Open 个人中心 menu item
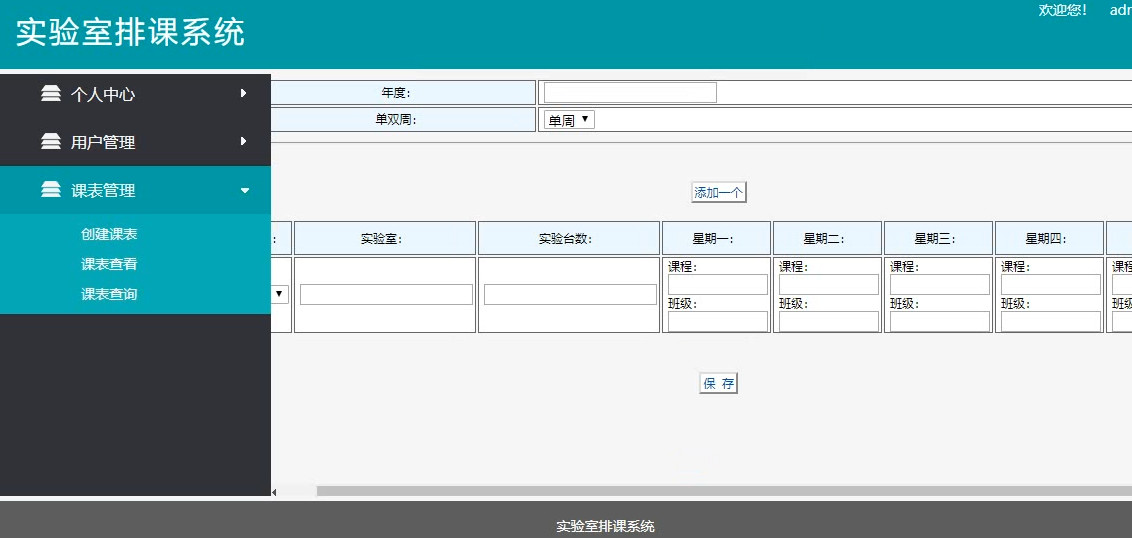This screenshot has width=1132, height=538. (x=135, y=94)
